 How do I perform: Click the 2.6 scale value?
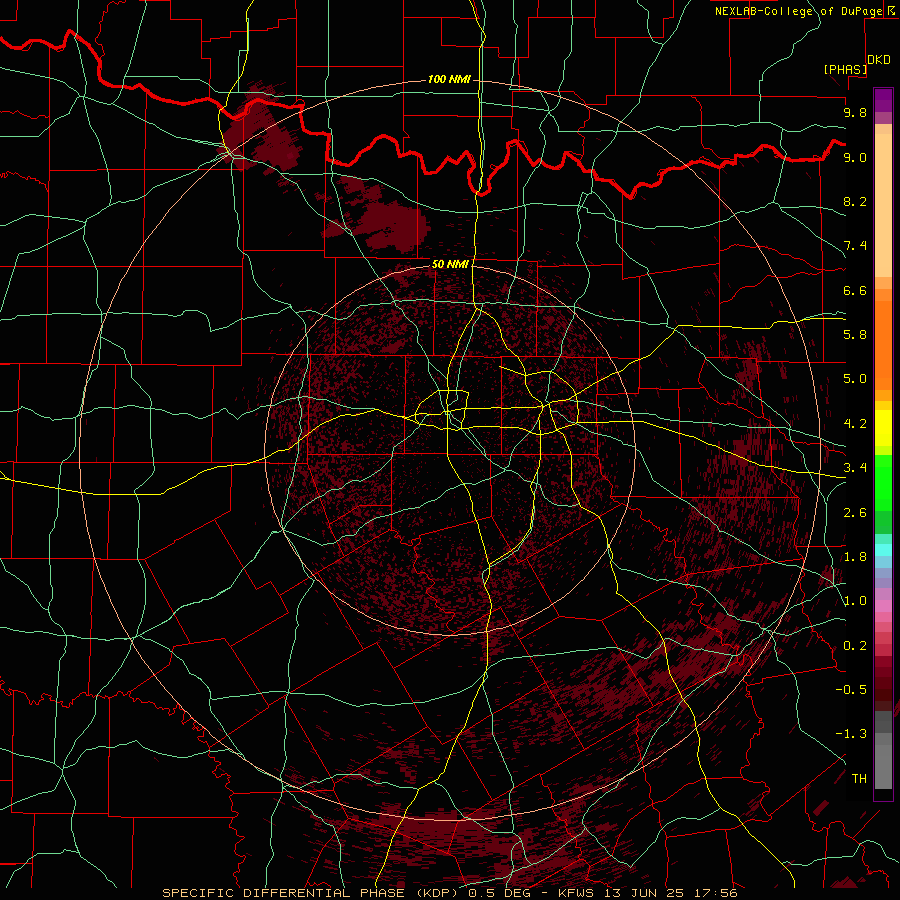pos(855,513)
